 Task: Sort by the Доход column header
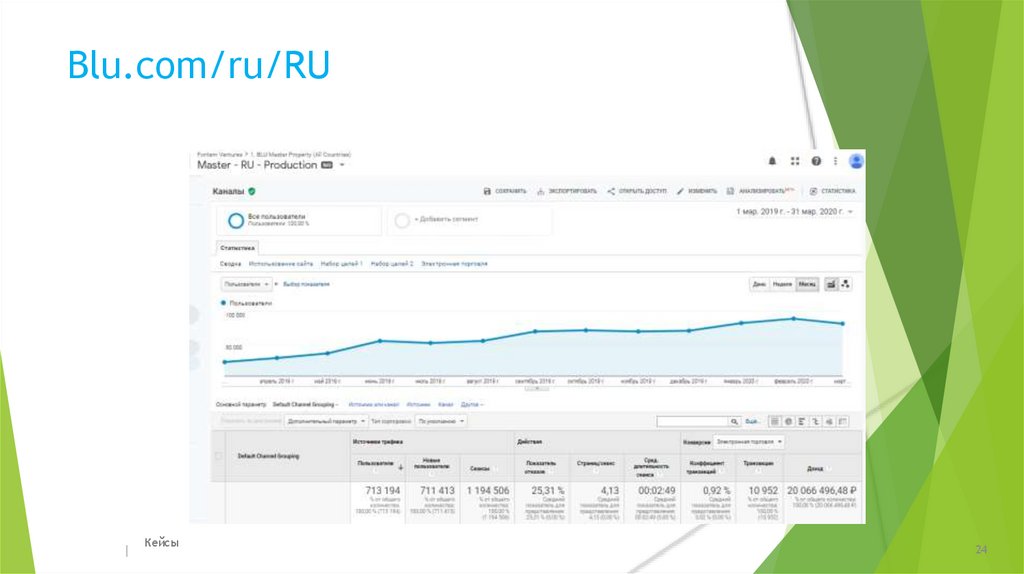pos(815,468)
